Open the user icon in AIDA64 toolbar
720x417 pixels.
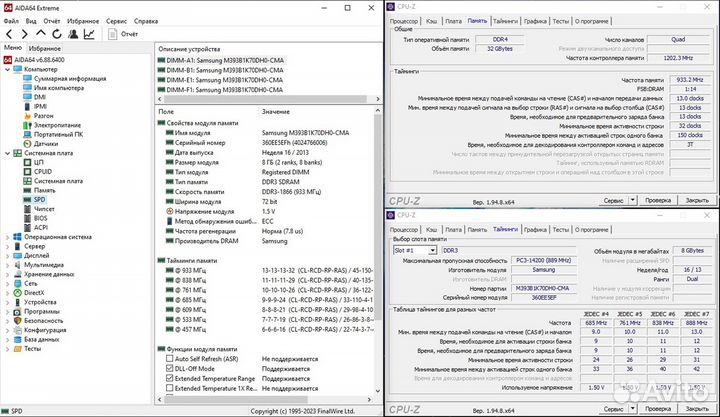[73, 34]
